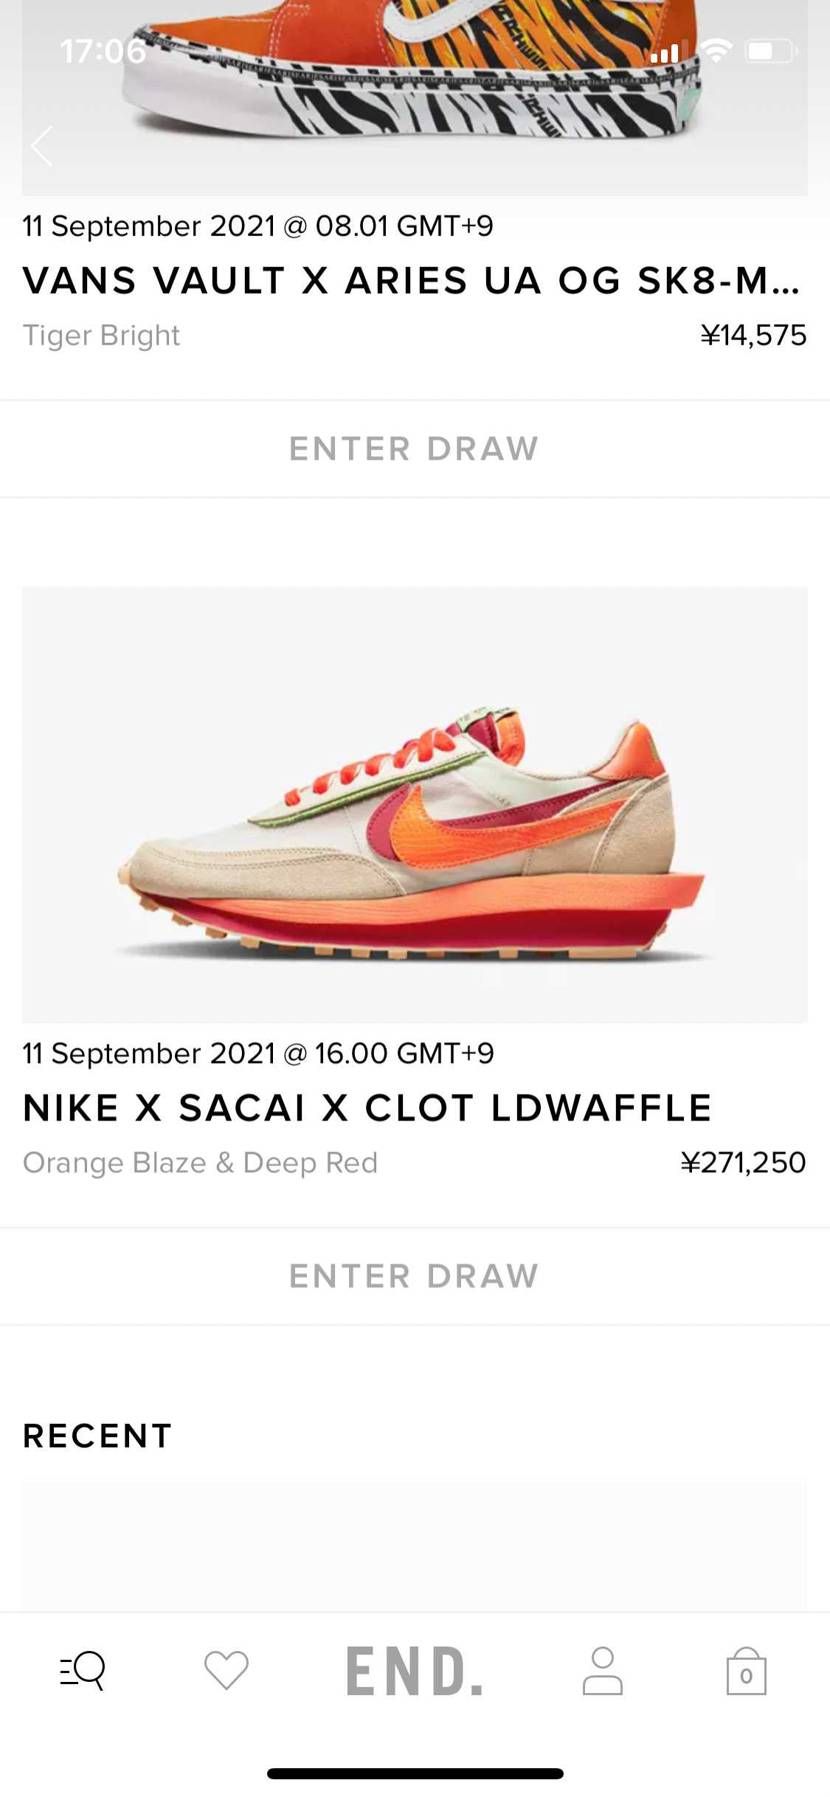Open wishlist via the heart icon
Image resolution: width=830 pixels, height=1797 pixels.
click(226, 1670)
